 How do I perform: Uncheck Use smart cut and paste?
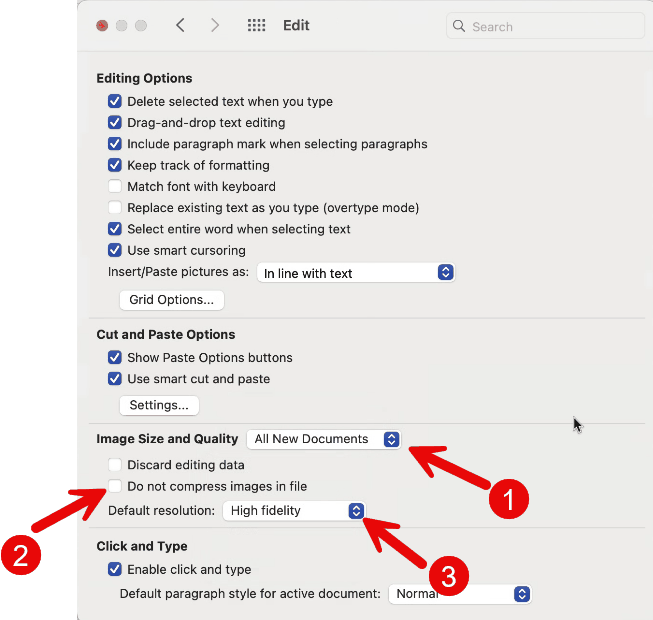(115, 378)
